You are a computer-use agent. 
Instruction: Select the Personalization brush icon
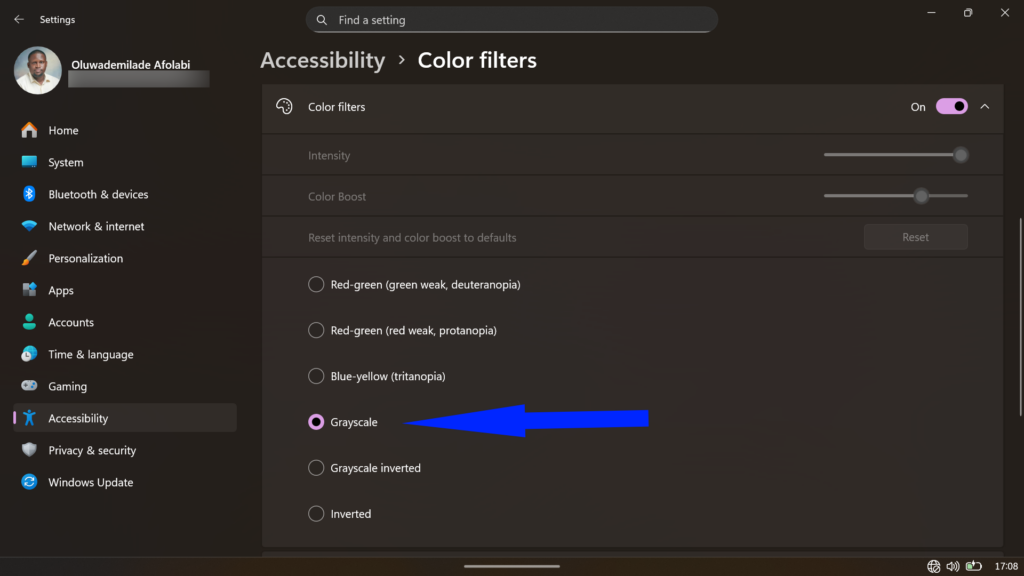pyautogui.click(x=28, y=258)
